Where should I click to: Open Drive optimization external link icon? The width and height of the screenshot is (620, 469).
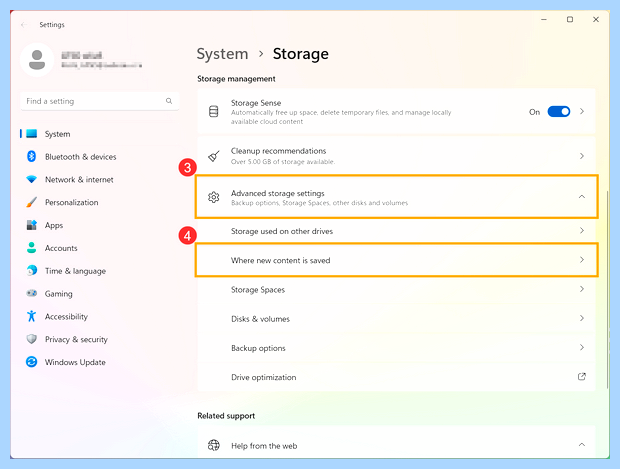[582, 376]
